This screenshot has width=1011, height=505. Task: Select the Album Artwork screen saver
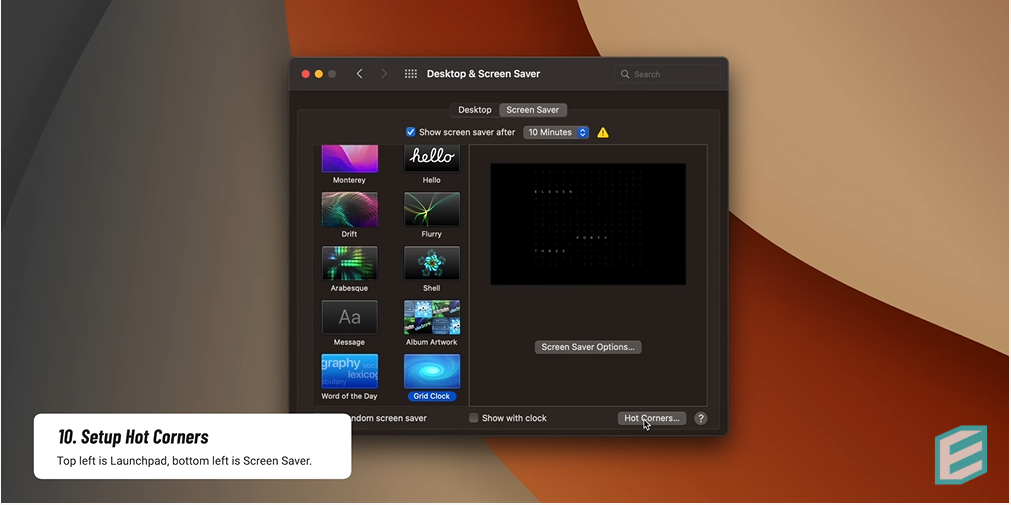click(432, 317)
